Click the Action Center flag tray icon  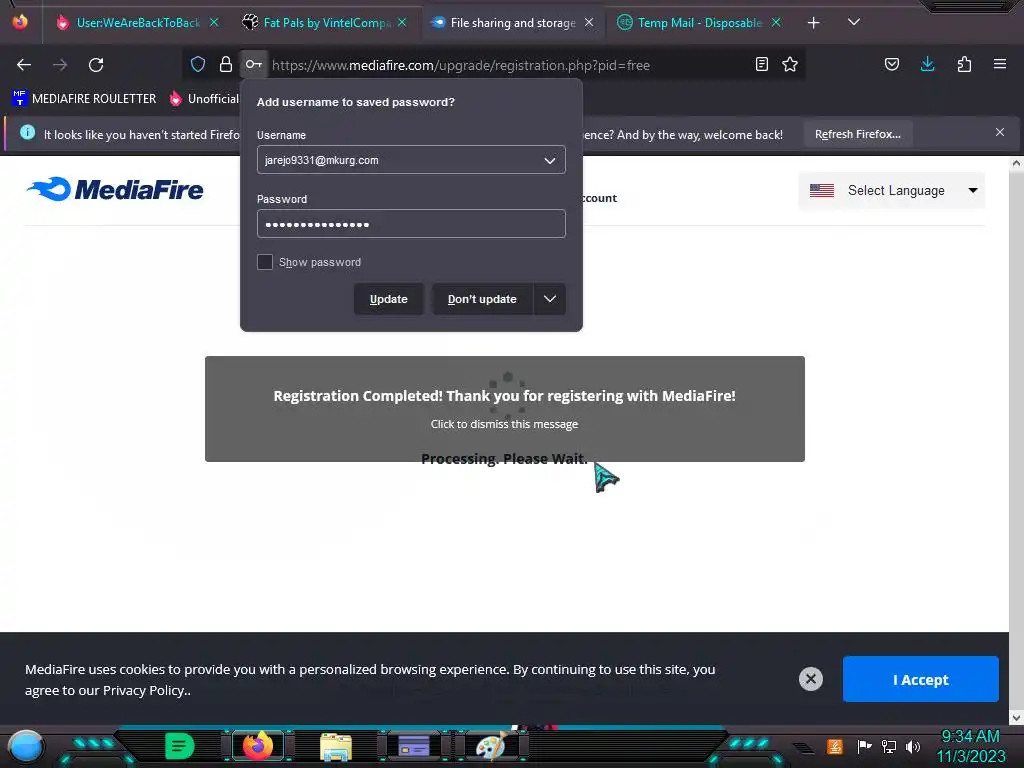(864, 746)
